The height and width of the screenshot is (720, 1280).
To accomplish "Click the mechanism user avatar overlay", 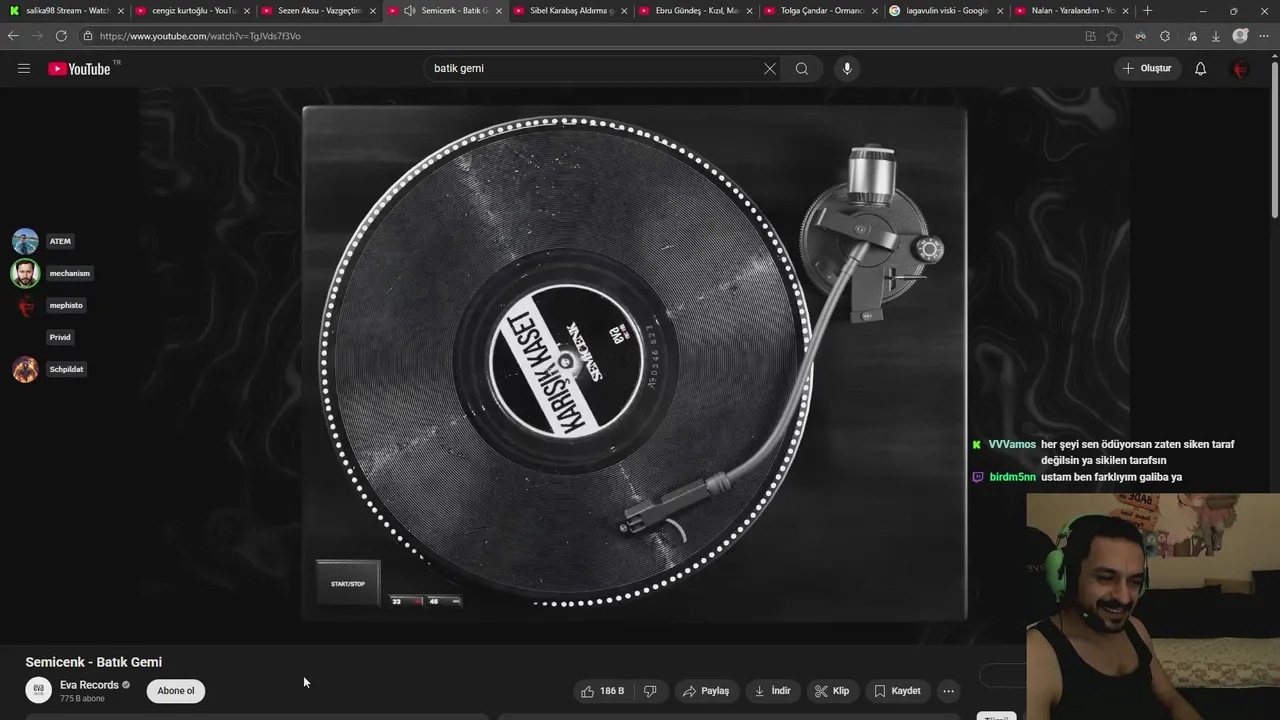I will (25, 273).
